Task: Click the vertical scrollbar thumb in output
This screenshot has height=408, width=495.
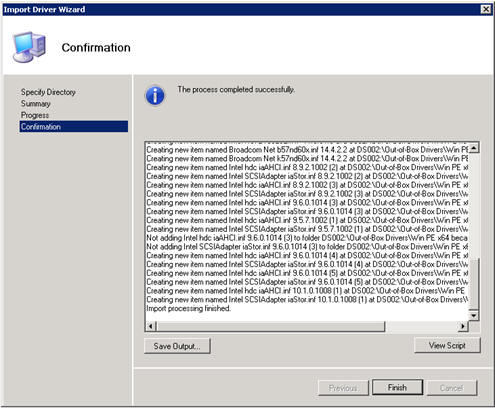Action: click(x=474, y=283)
